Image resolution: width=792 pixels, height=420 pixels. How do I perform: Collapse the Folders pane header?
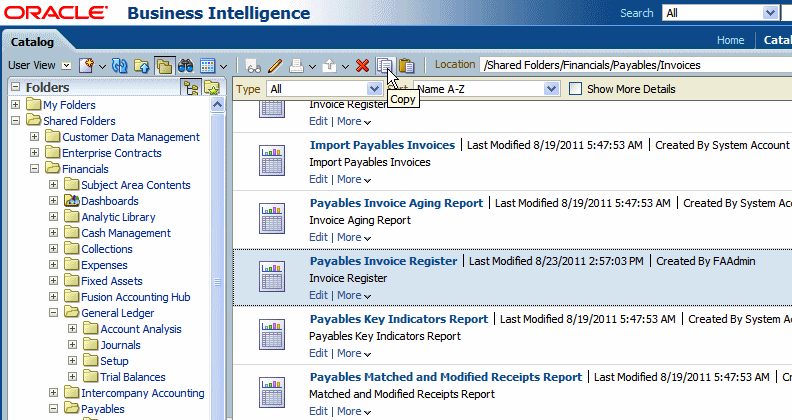click(16, 87)
